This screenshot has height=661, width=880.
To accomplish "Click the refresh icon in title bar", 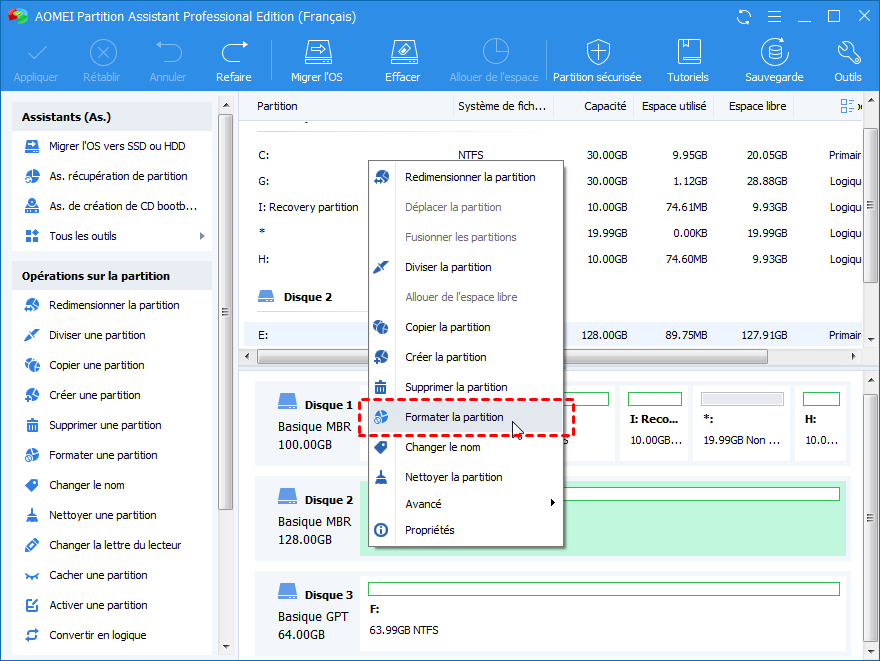I will pyautogui.click(x=743, y=17).
